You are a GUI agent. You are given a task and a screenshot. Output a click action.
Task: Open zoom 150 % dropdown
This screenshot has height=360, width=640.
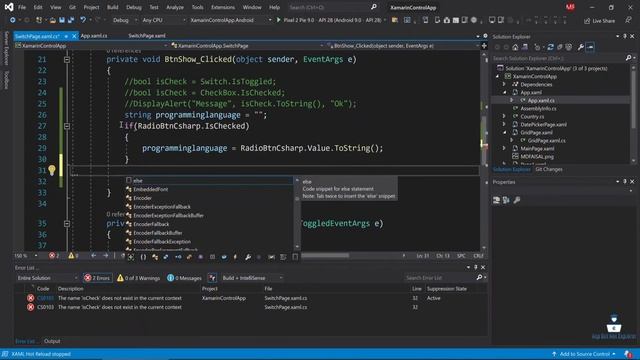26,256
